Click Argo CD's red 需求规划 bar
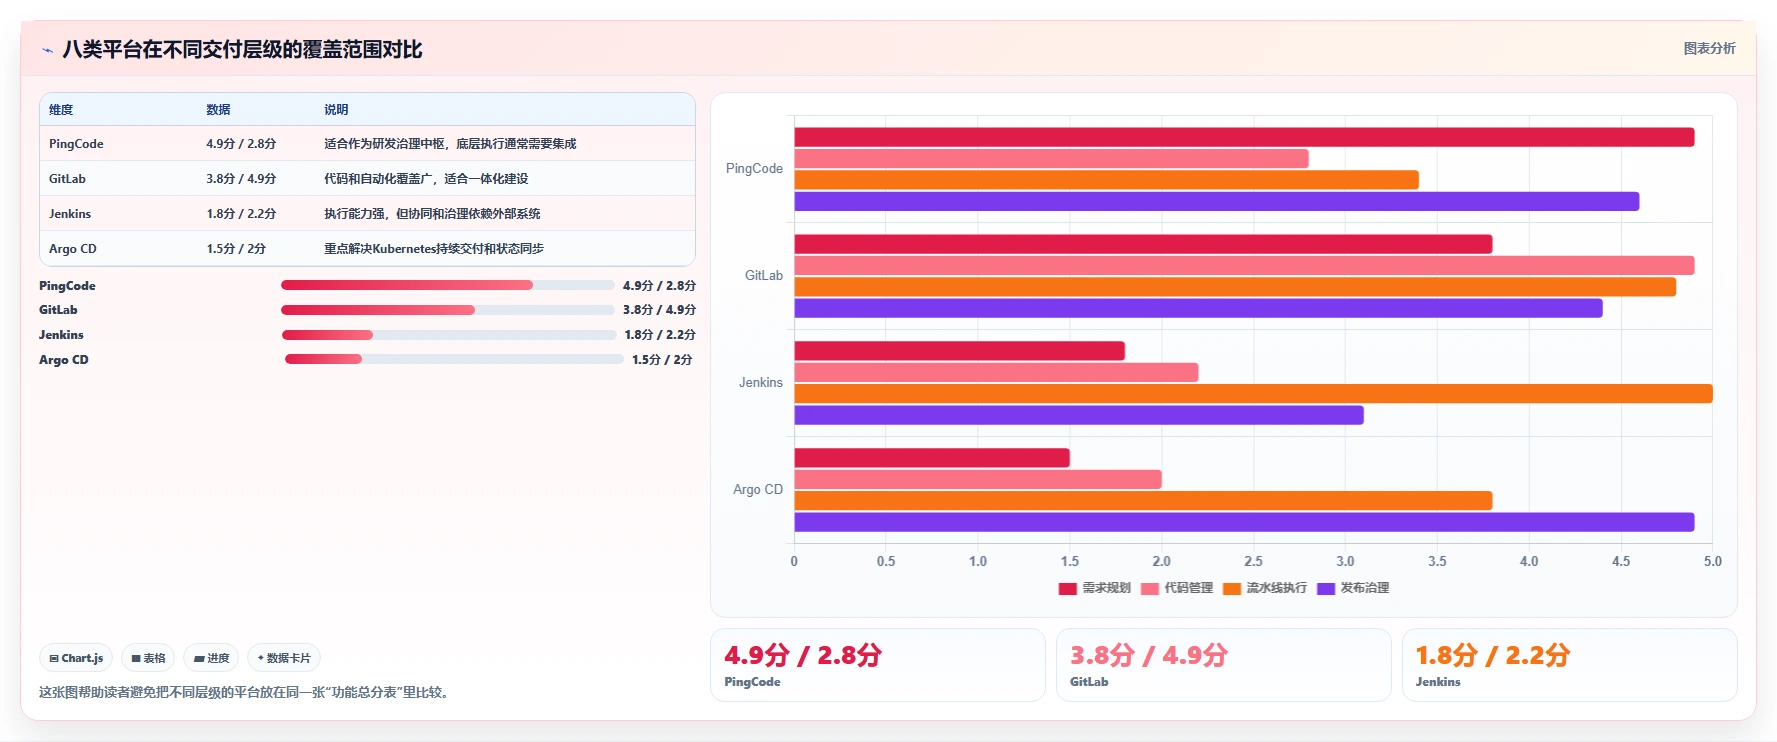Viewport: 1777px width, 742px height. (932, 458)
